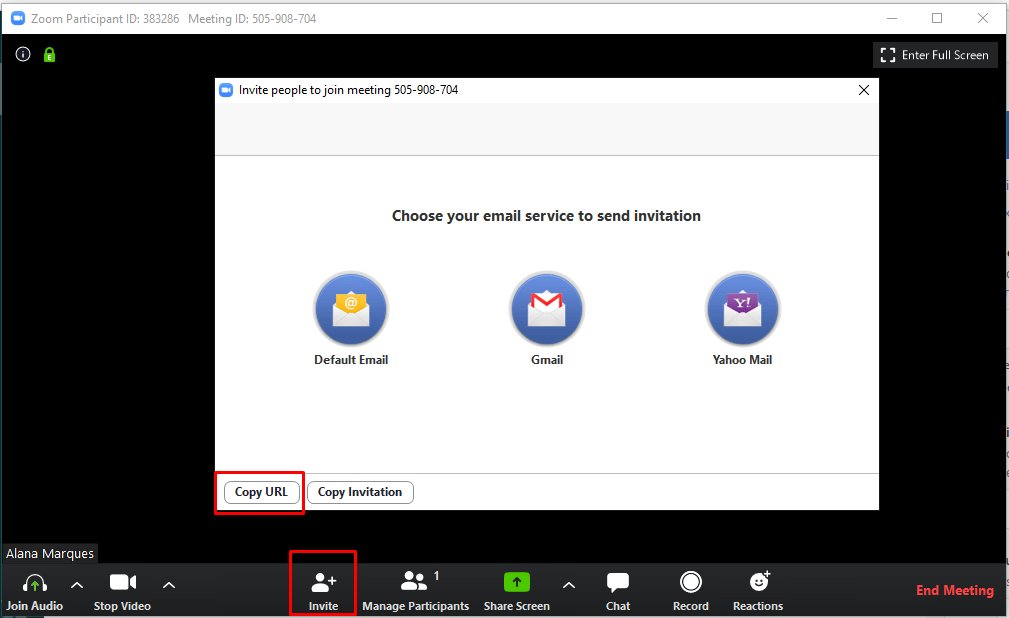The width and height of the screenshot is (1009, 618).
Task: Click the meeting information icon
Action: click(x=23, y=55)
